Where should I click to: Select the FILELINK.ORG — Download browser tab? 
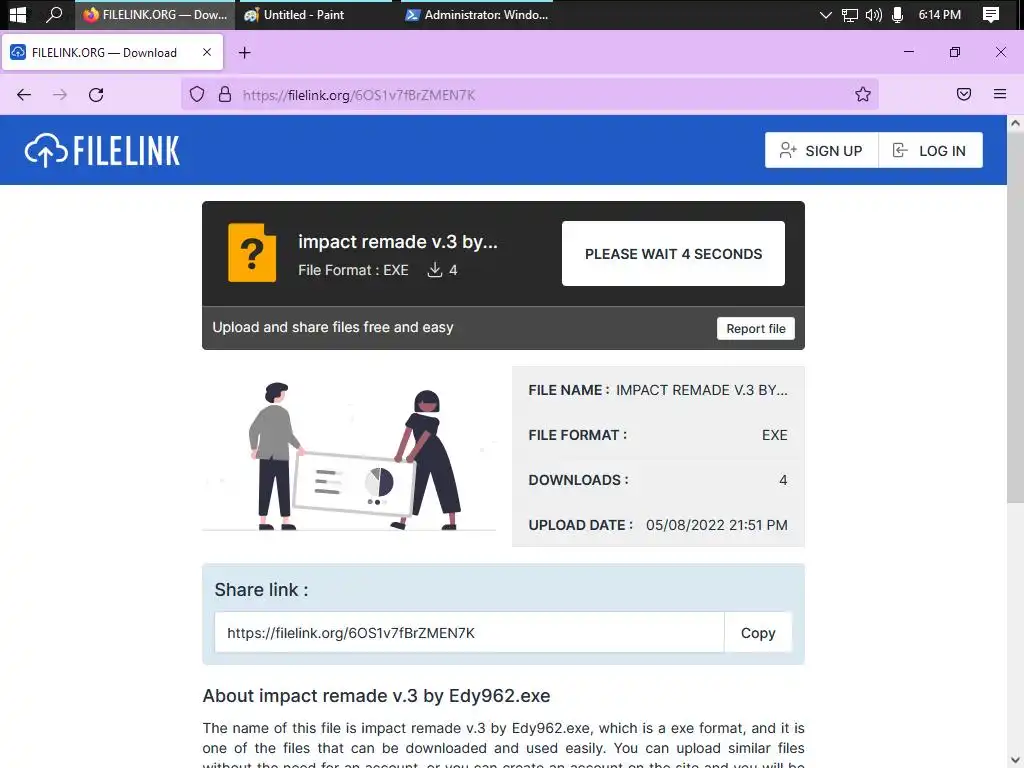pos(112,52)
